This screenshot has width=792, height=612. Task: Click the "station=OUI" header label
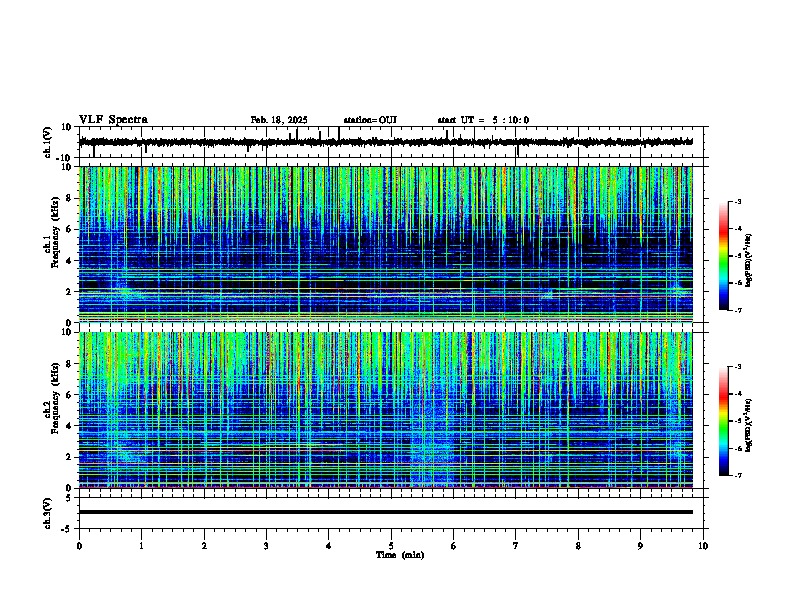(370, 120)
